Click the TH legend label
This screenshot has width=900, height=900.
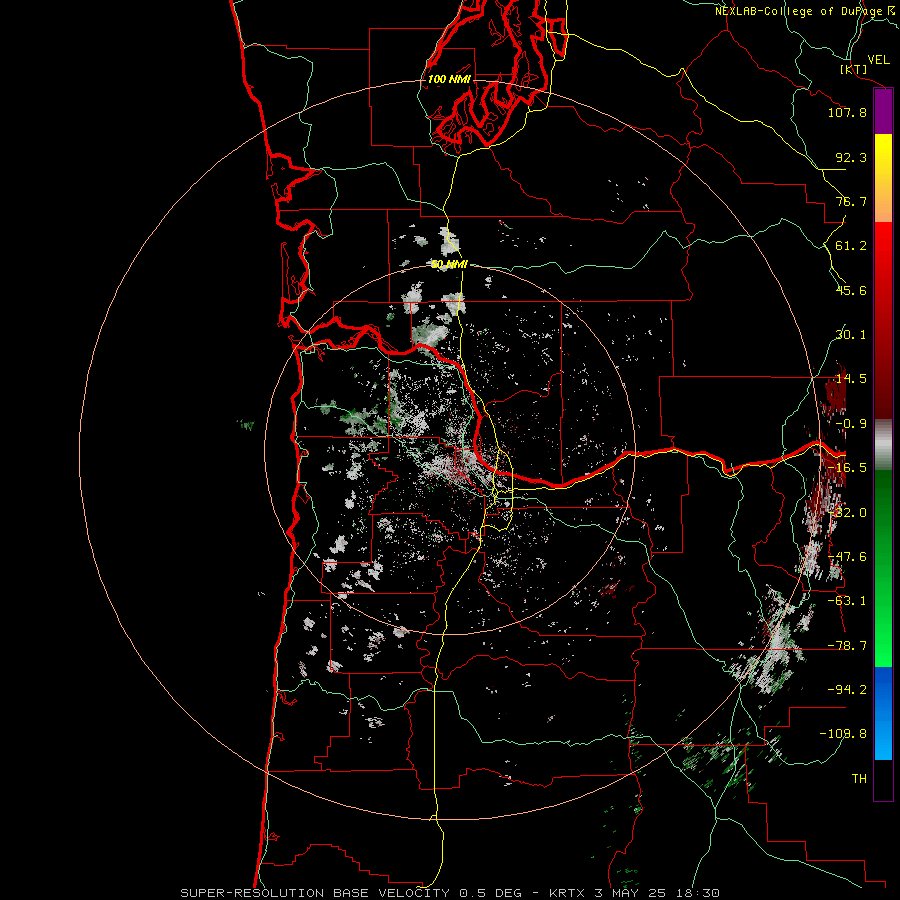coord(859,778)
